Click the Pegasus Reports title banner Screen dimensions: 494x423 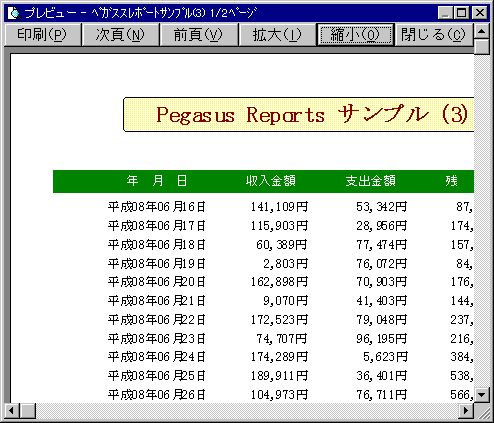(x=299, y=115)
